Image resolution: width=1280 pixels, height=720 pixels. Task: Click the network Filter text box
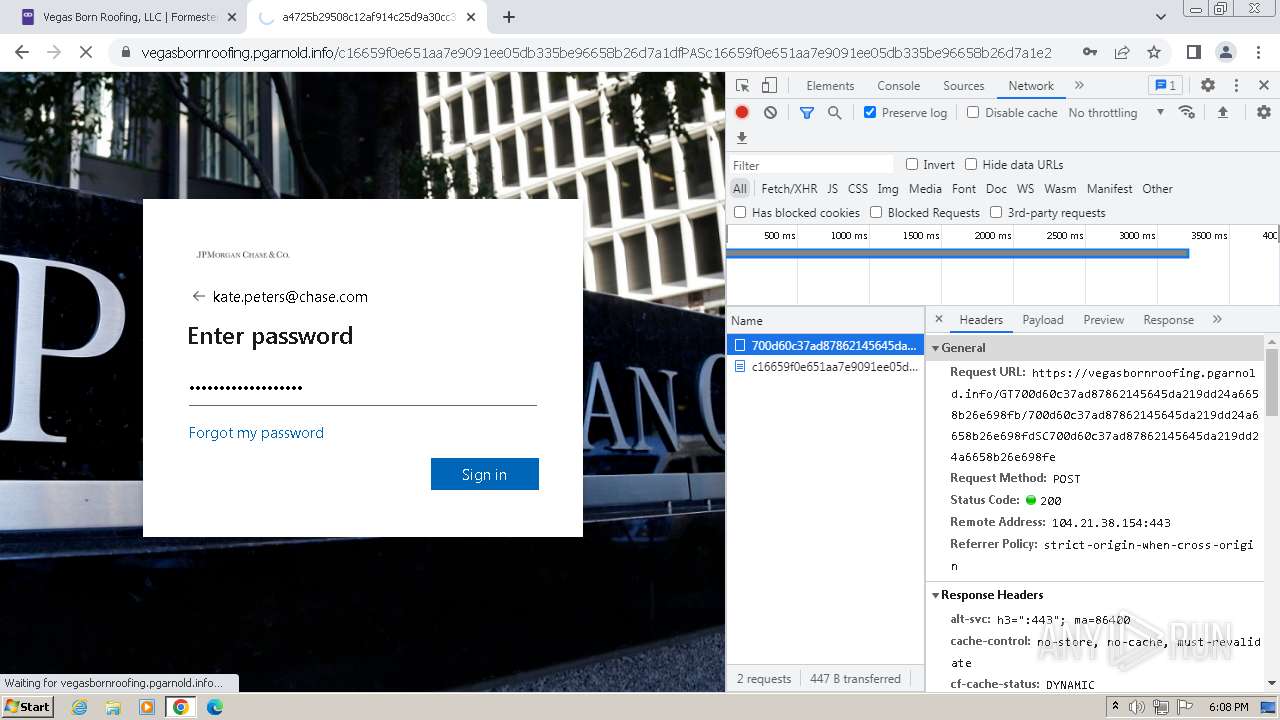click(x=812, y=165)
